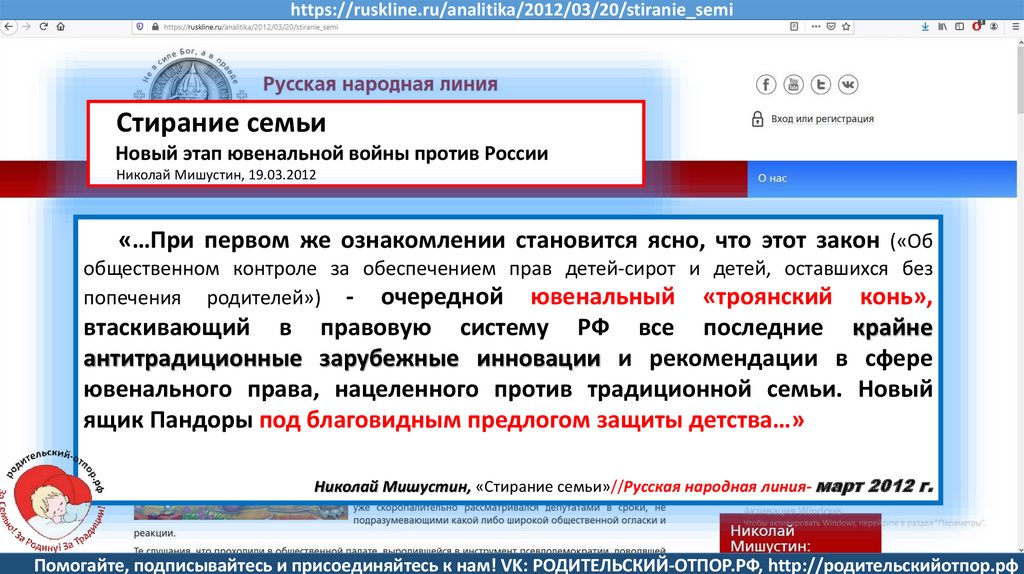Save the page to Pocket

(831, 27)
